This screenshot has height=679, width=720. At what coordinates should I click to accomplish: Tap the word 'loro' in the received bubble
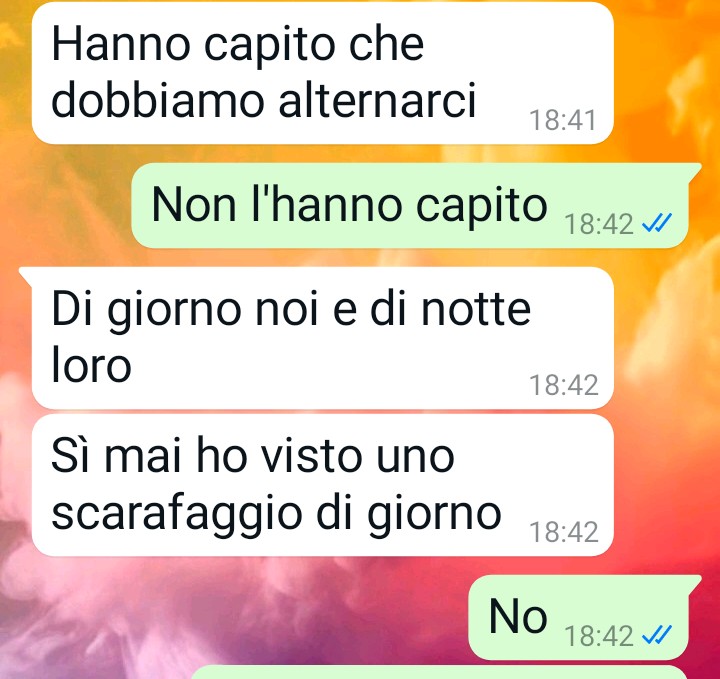pos(91,366)
